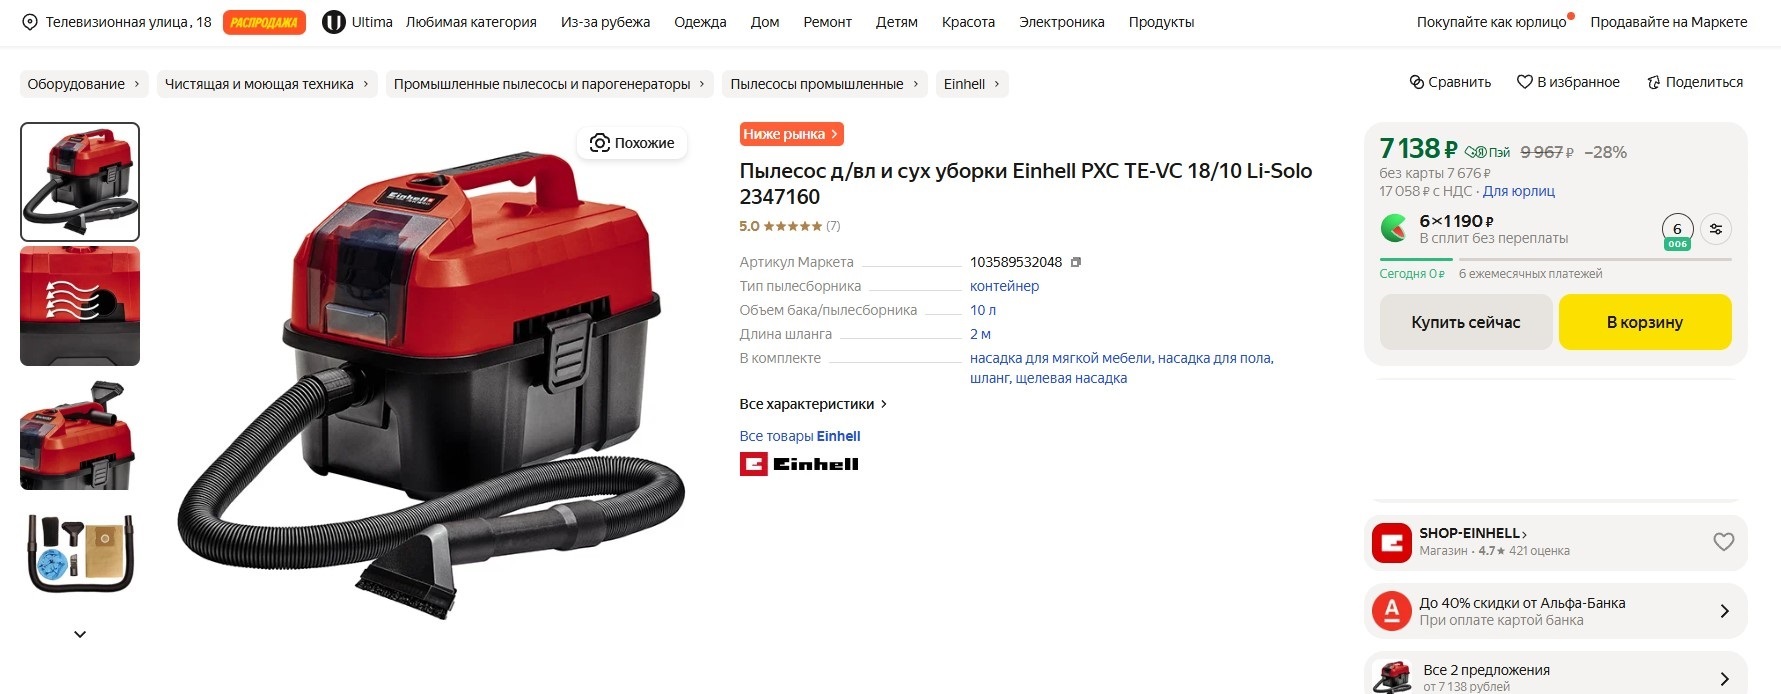
Task: Open the Электроника category menu
Action: [1062, 22]
